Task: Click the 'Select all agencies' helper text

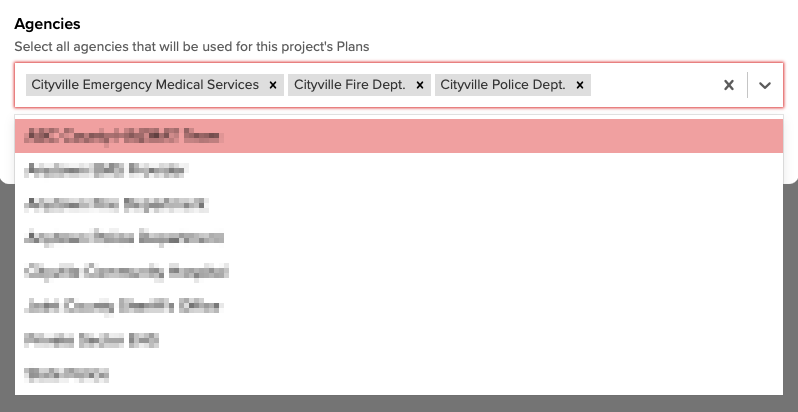Action: click(x=192, y=47)
